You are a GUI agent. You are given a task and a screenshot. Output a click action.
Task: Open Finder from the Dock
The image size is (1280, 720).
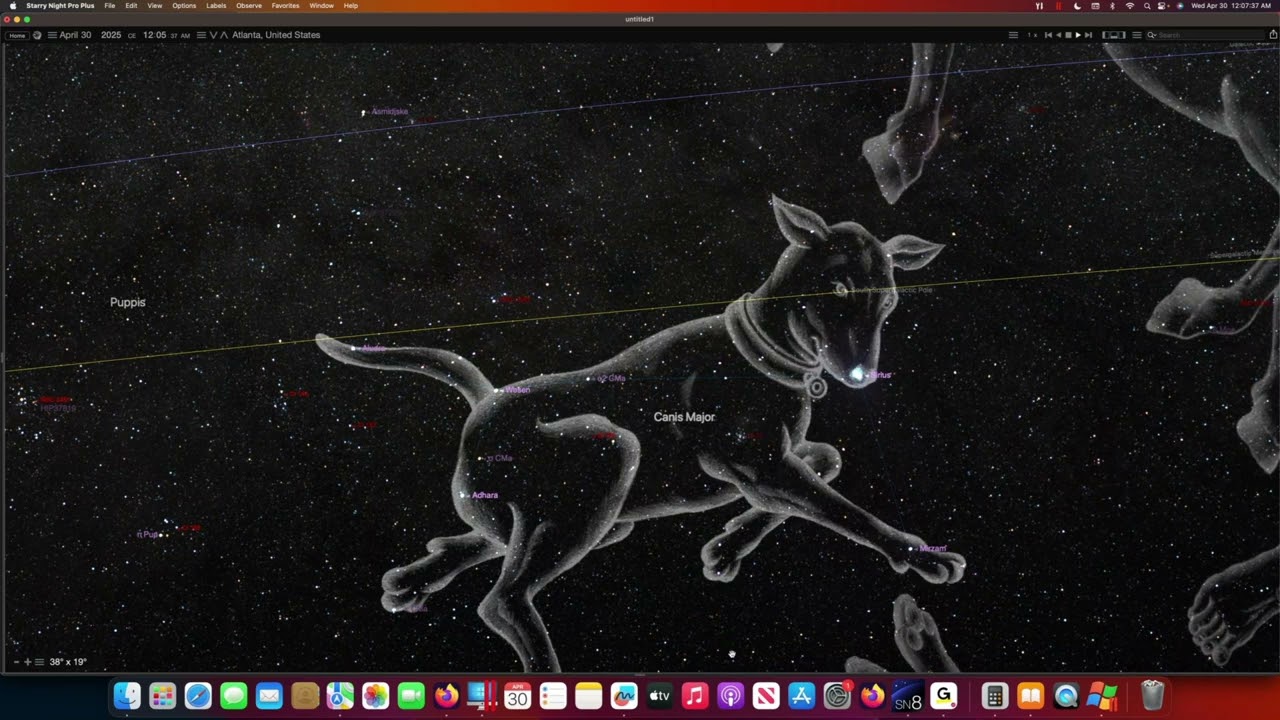pos(127,695)
